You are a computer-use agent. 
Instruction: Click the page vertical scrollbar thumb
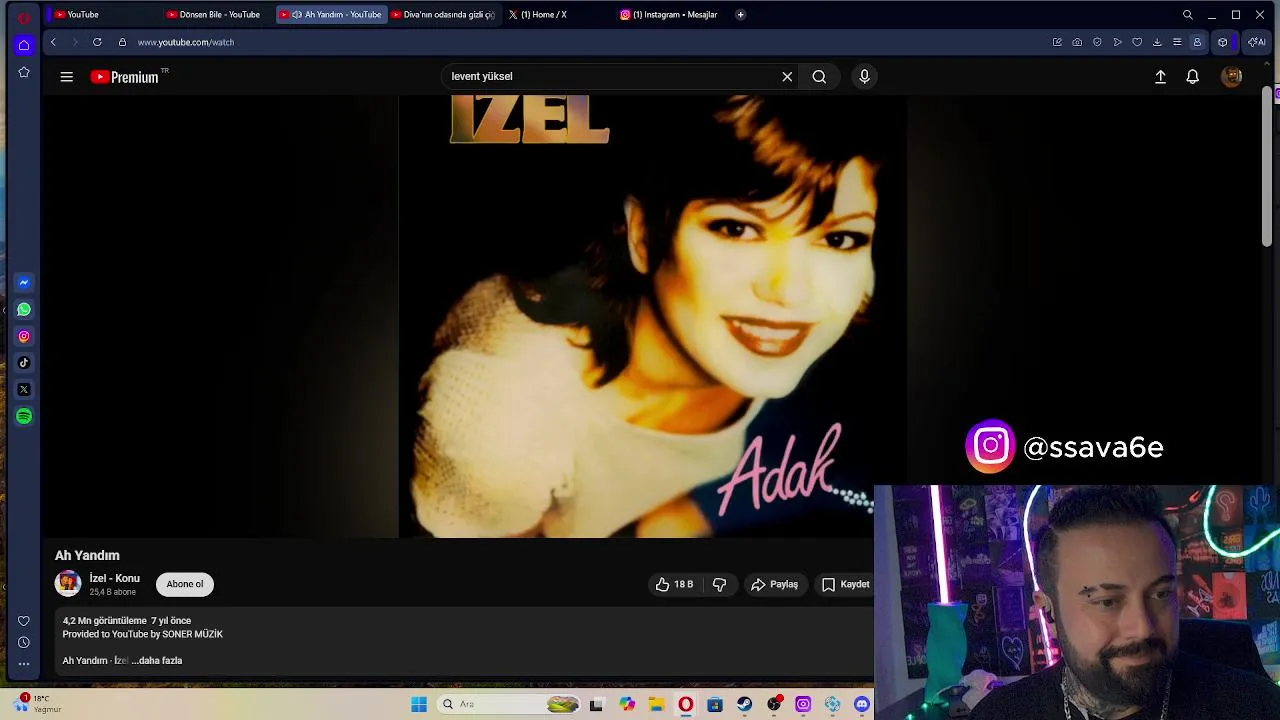click(1266, 166)
